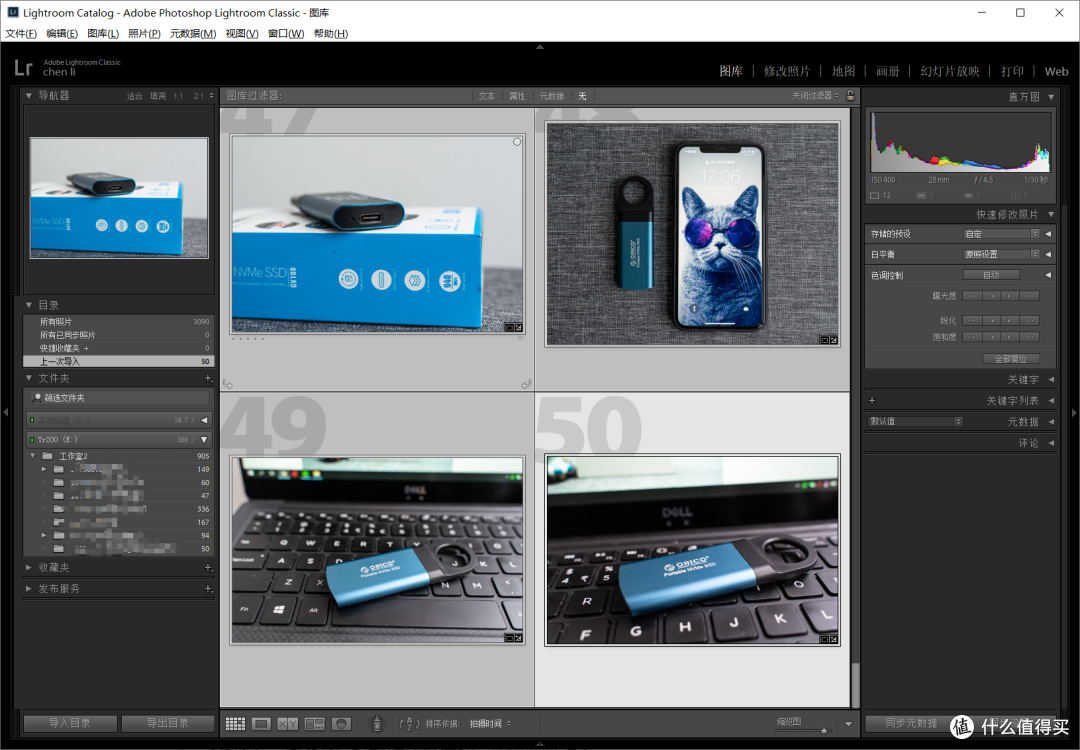This screenshot has width=1080, height=750.
Task: Set navigator zoom to 2:1
Action: [x=198, y=96]
